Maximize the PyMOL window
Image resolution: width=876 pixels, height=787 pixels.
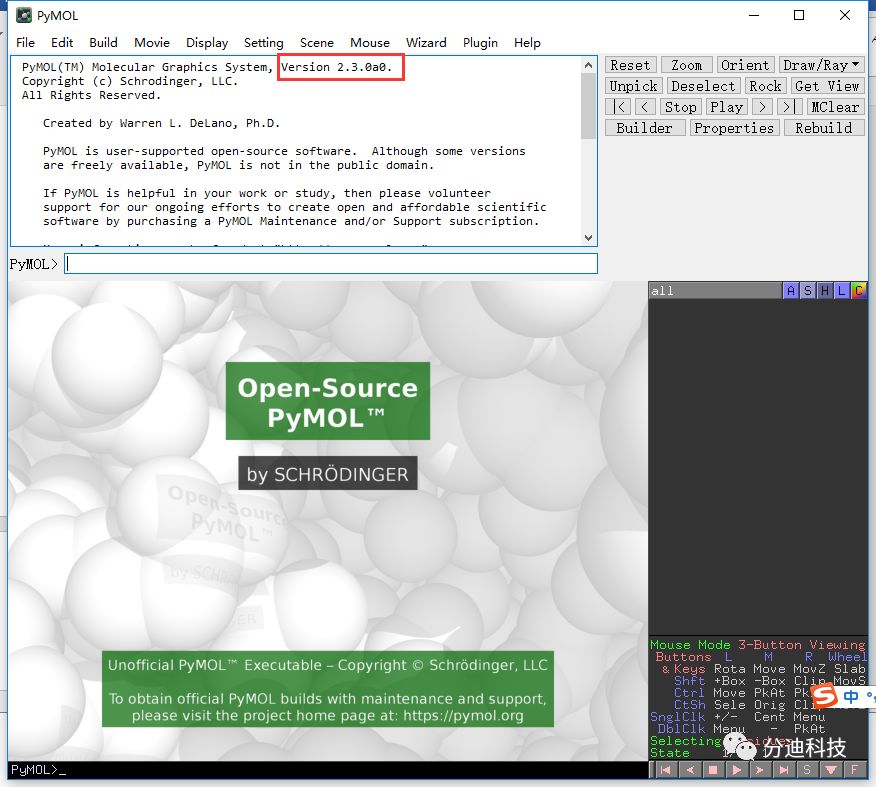pos(799,15)
